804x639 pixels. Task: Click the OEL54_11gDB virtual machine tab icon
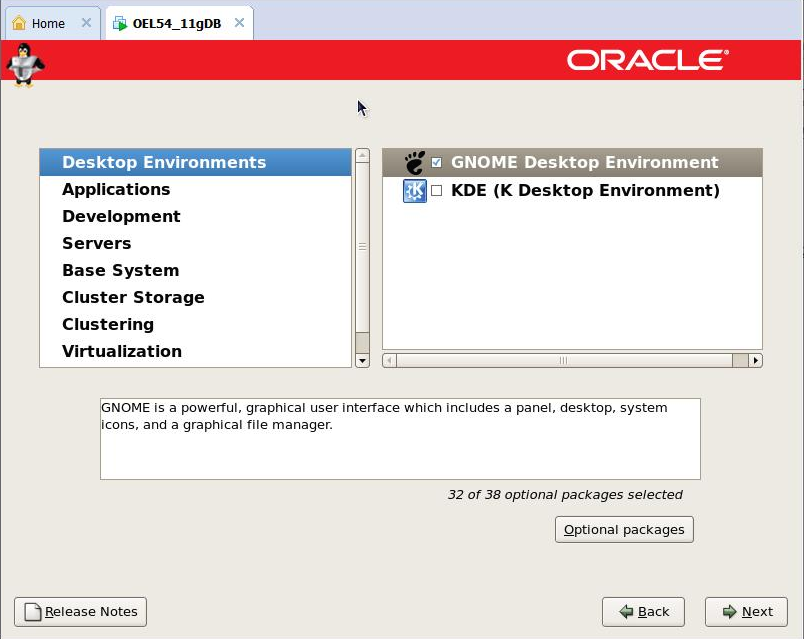tap(120, 24)
